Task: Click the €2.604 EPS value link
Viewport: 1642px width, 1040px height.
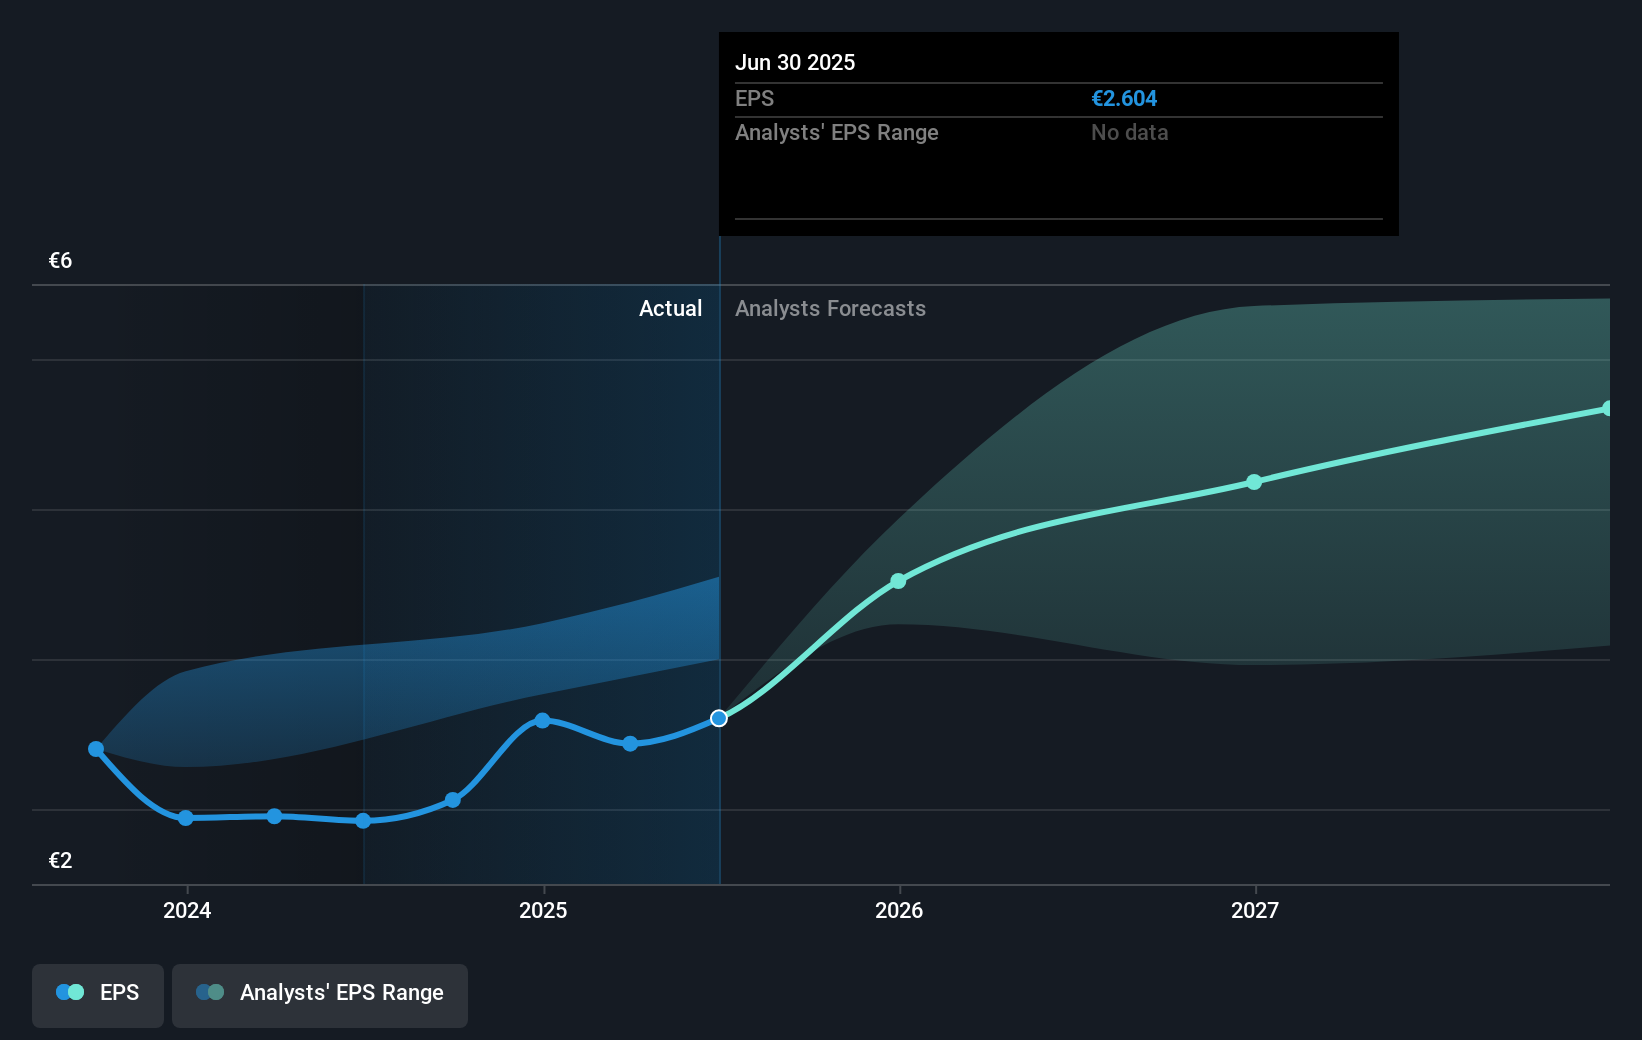Action: click(x=1124, y=98)
